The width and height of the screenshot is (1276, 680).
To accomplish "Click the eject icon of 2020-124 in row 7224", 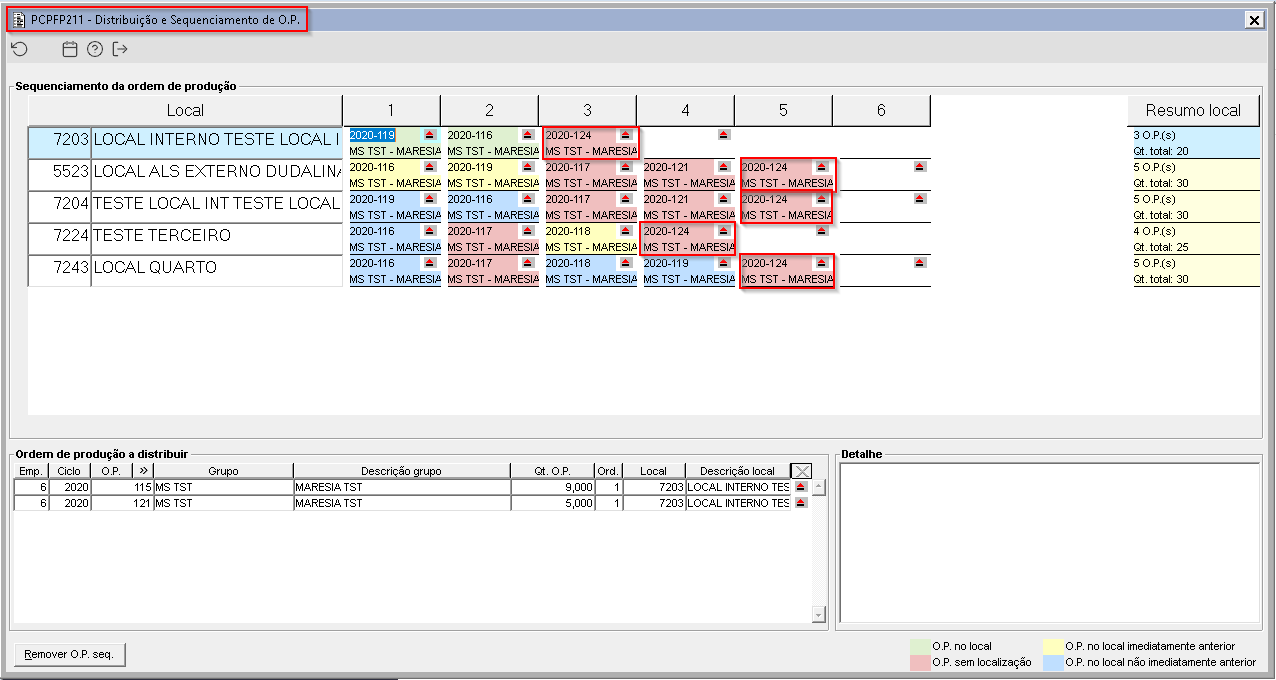I will click(x=724, y=231).
